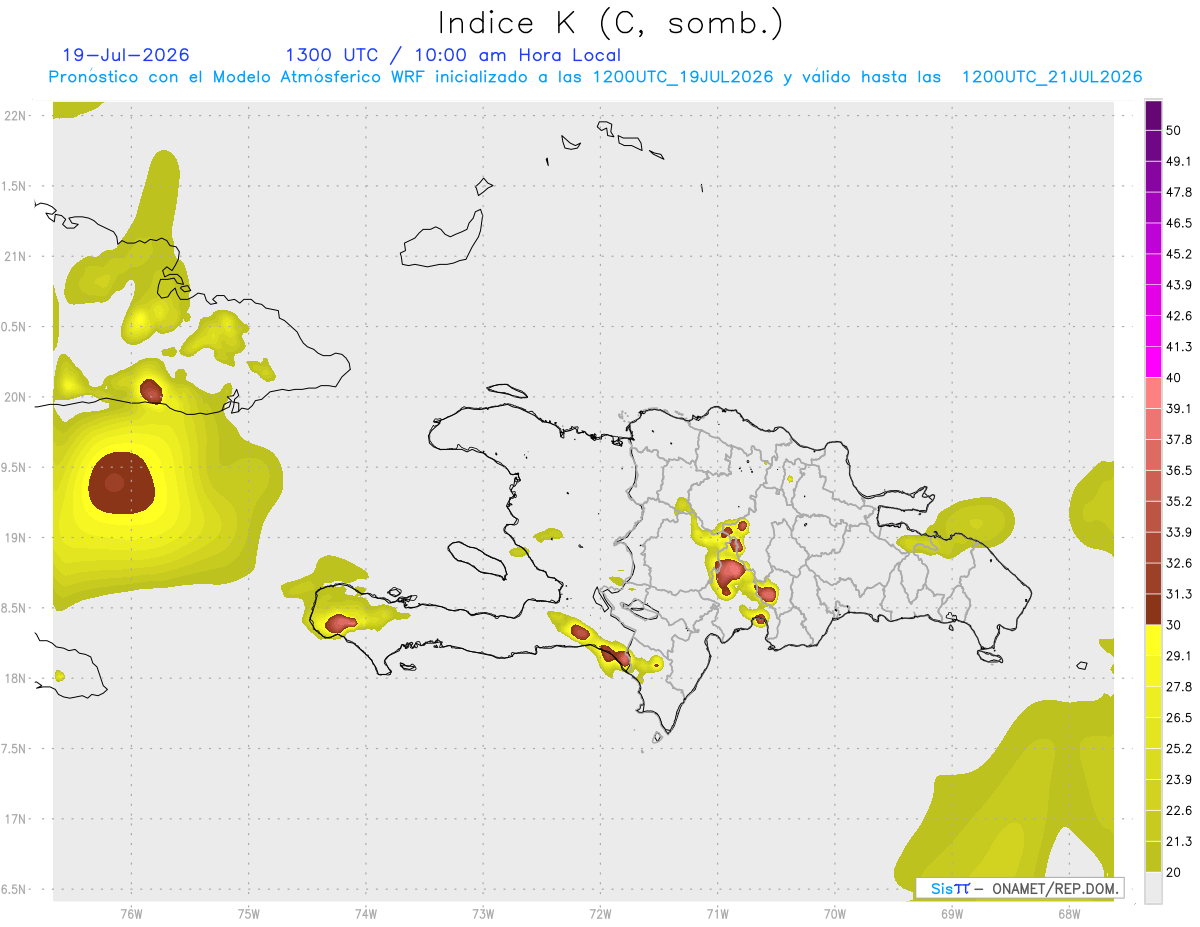Click the 'SisTT - ONAMET/REP.DOM.' credit label
The image size is (1200, 927).
[x=1019, y=888]
